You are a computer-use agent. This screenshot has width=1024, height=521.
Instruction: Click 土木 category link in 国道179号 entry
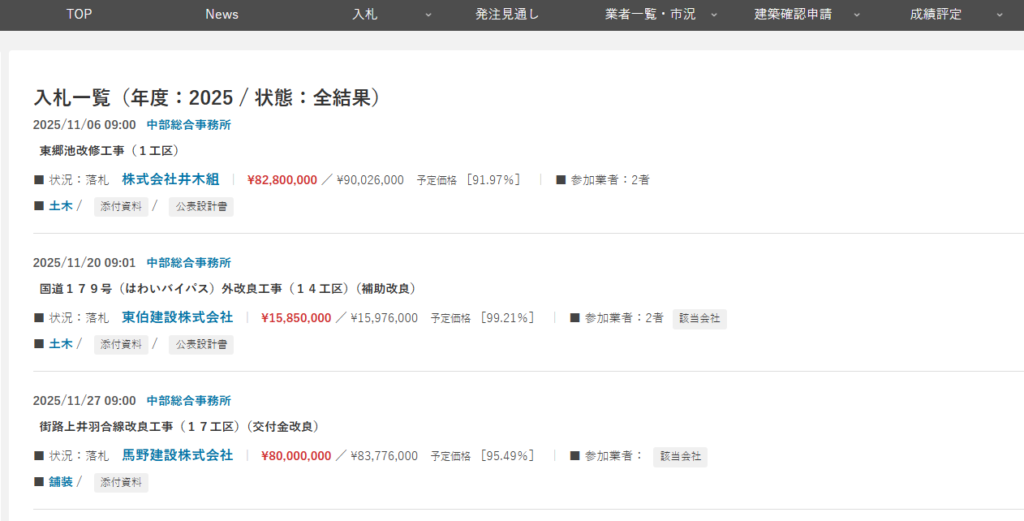click(61, 344)
